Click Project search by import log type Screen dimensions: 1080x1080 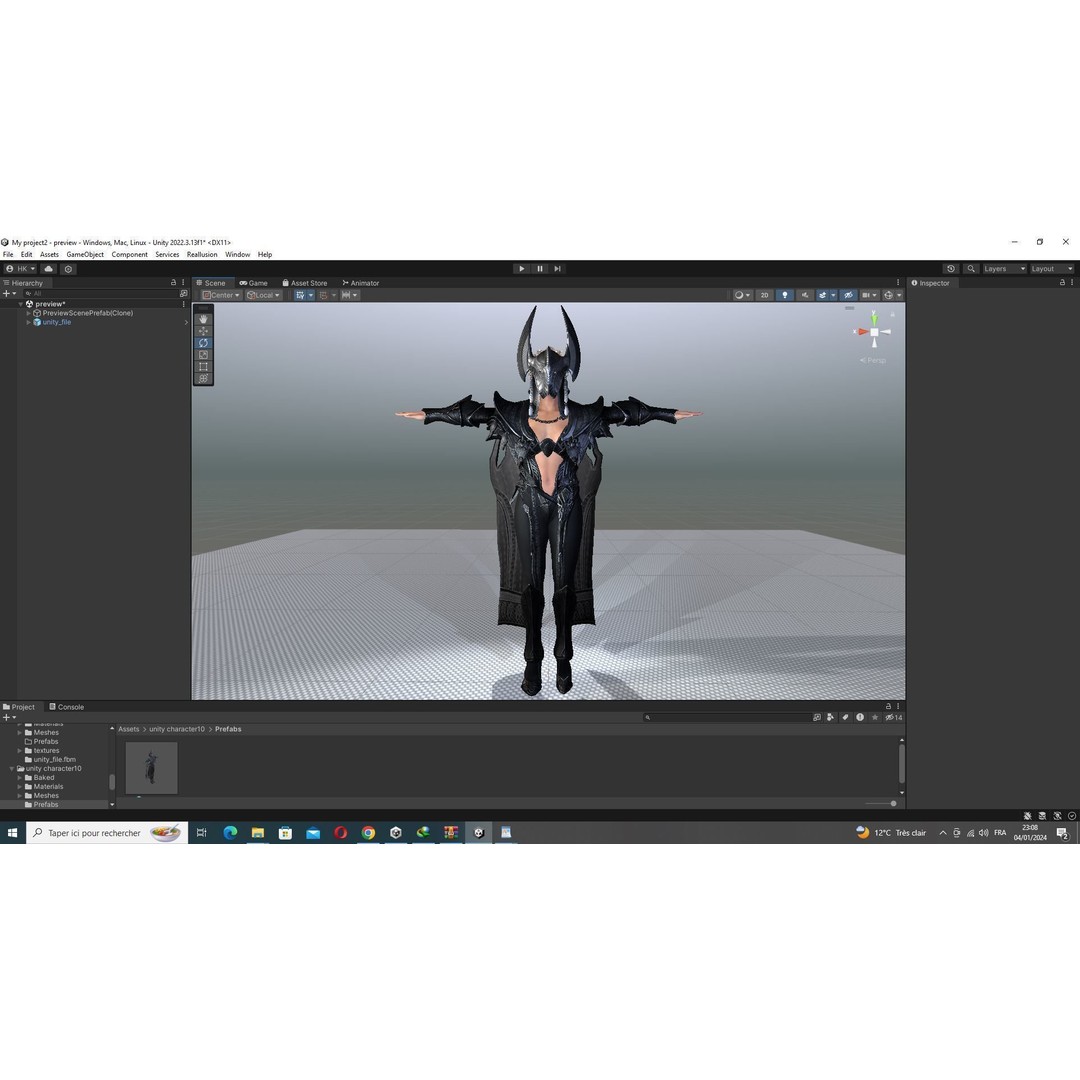(x=860, y=717)
